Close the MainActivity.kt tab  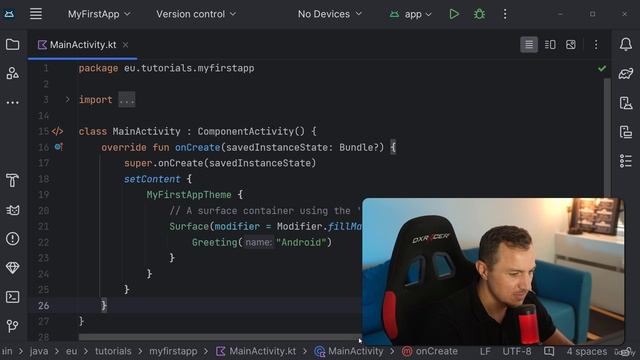coord(126,44)
